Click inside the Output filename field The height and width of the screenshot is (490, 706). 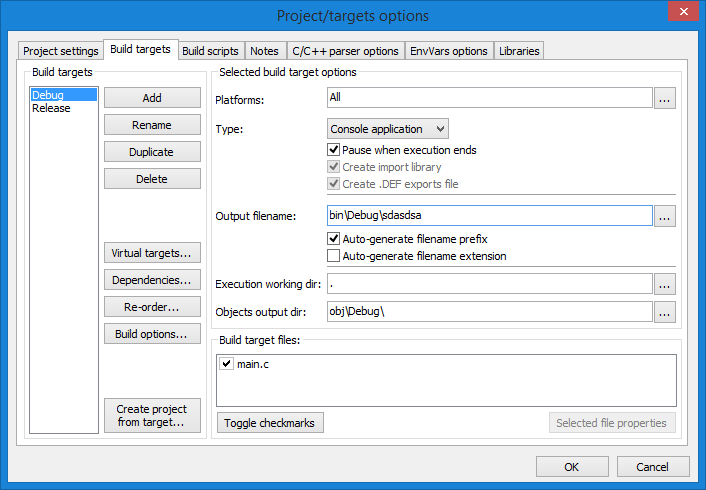coord(489,216)
